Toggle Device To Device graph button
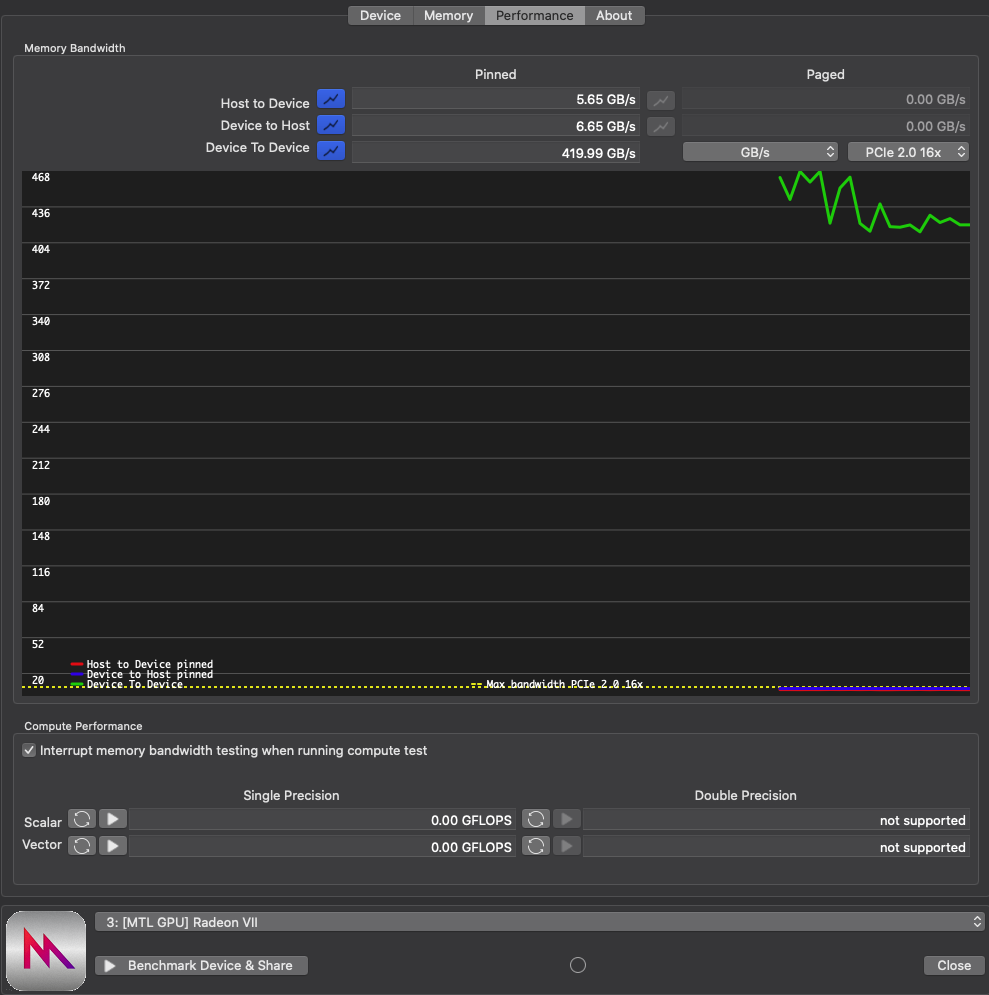989x995 pixels. (x=331, y=151)
